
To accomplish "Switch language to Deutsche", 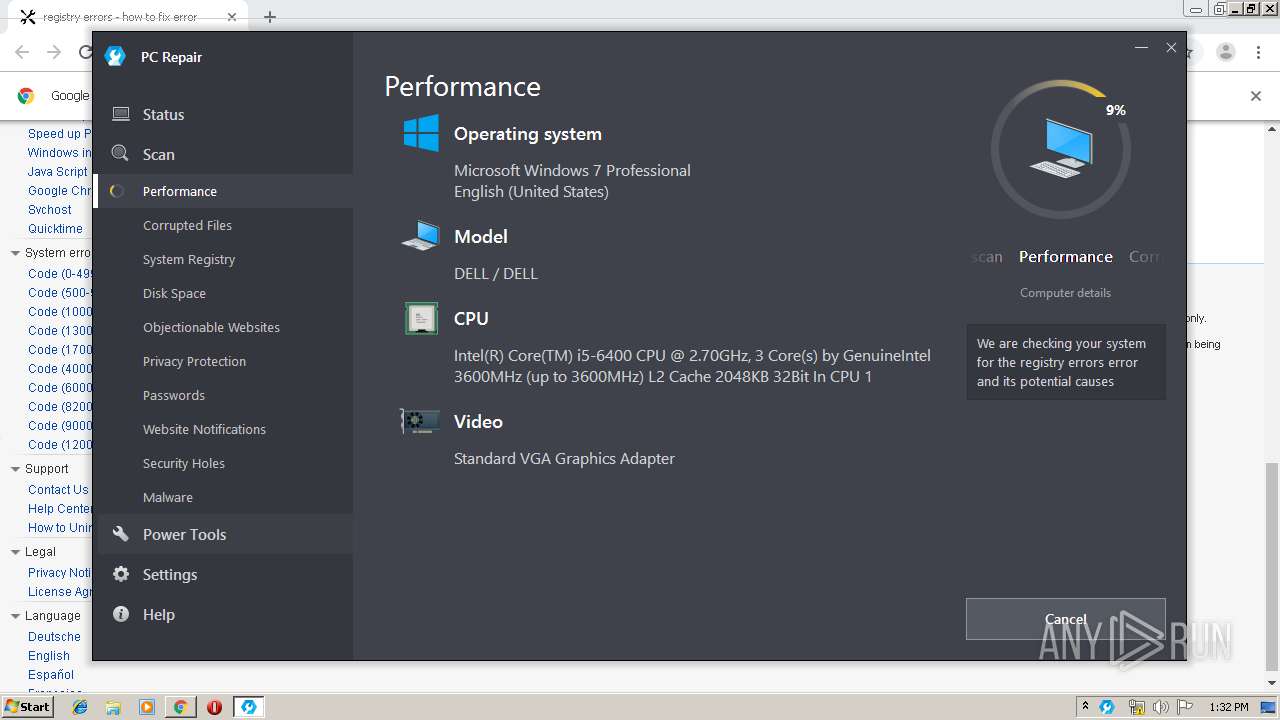I will point(54,637).
